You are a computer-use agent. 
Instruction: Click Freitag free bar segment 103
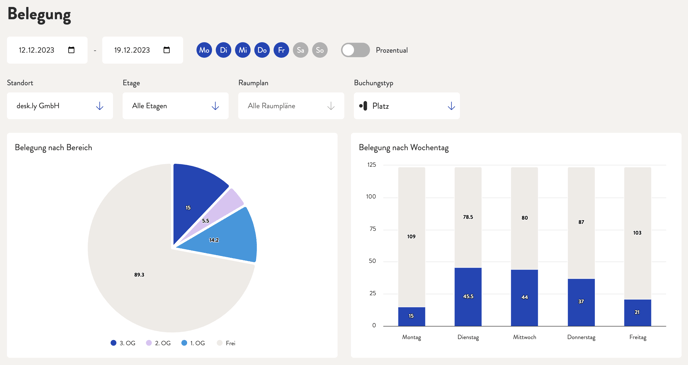point(638,233)
